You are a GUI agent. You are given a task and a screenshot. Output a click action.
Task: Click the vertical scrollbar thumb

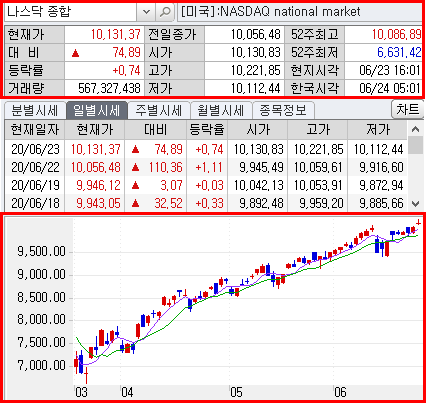[415, 145]
